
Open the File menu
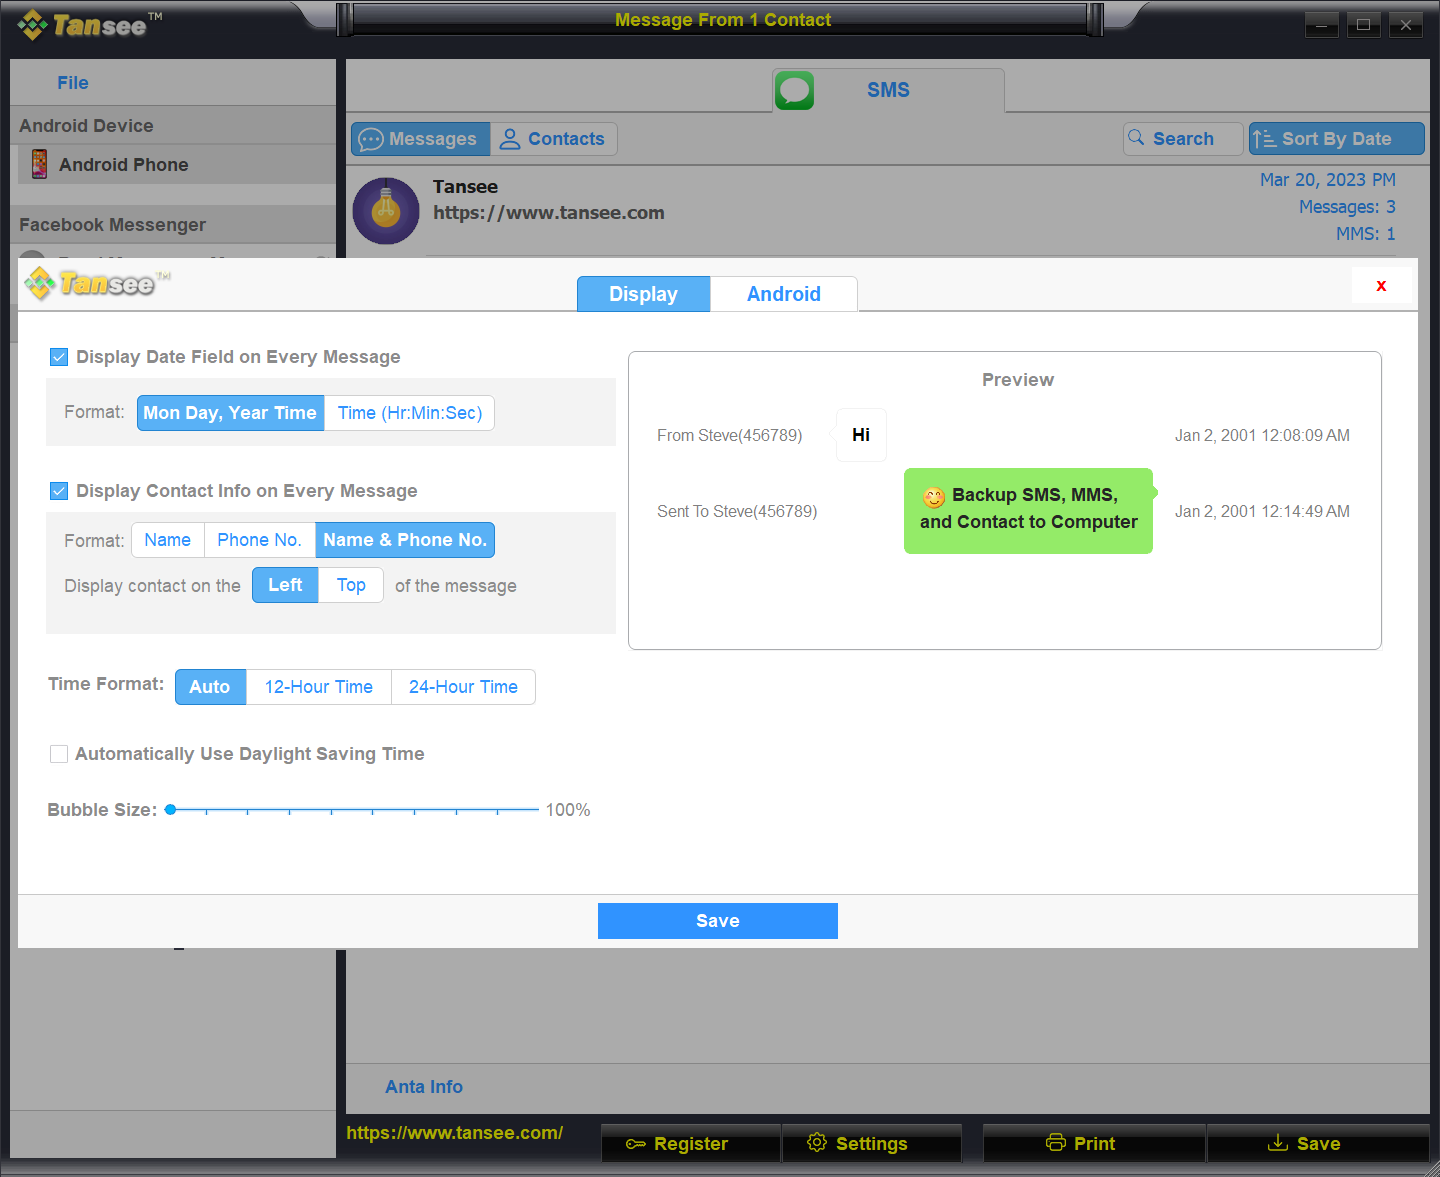coord(73,83)
